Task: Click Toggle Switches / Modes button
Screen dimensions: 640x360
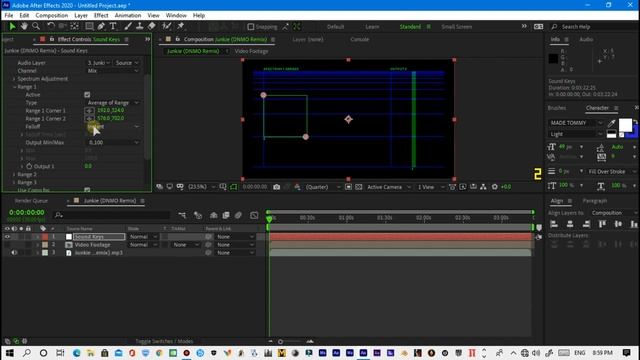Action: [164, 341]
